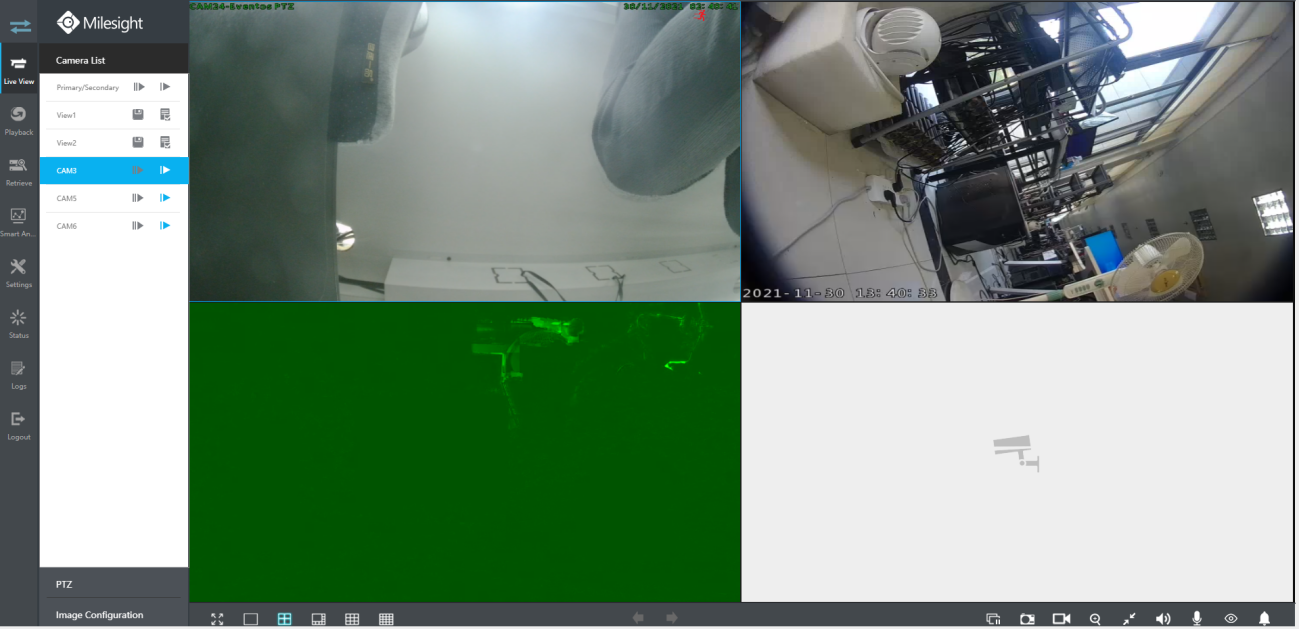The width and height of the screenshot is (1299, 629).
Task: Start recording with the video camera icon
Action: click(x=1061, y=619)
